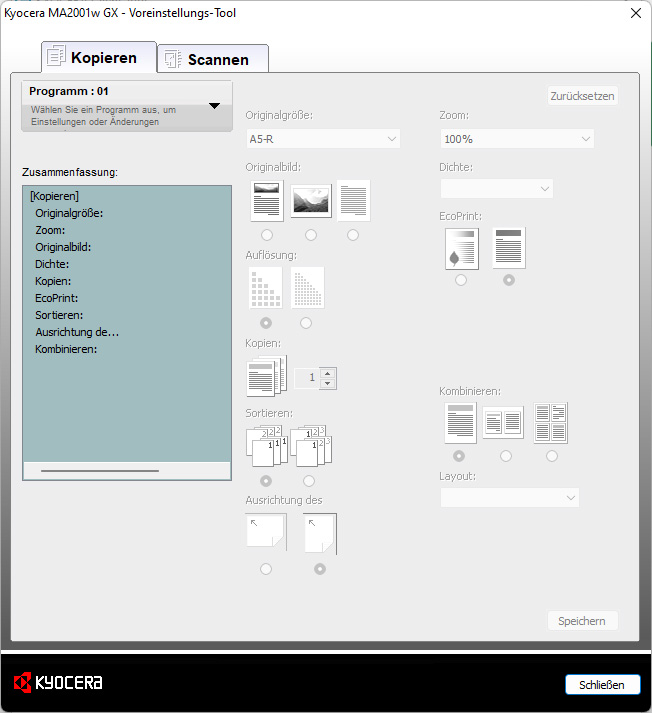This screenshot has height=713, width=652.
Task: Select the single-page Kombinieren icon
Action: [460, 423]
